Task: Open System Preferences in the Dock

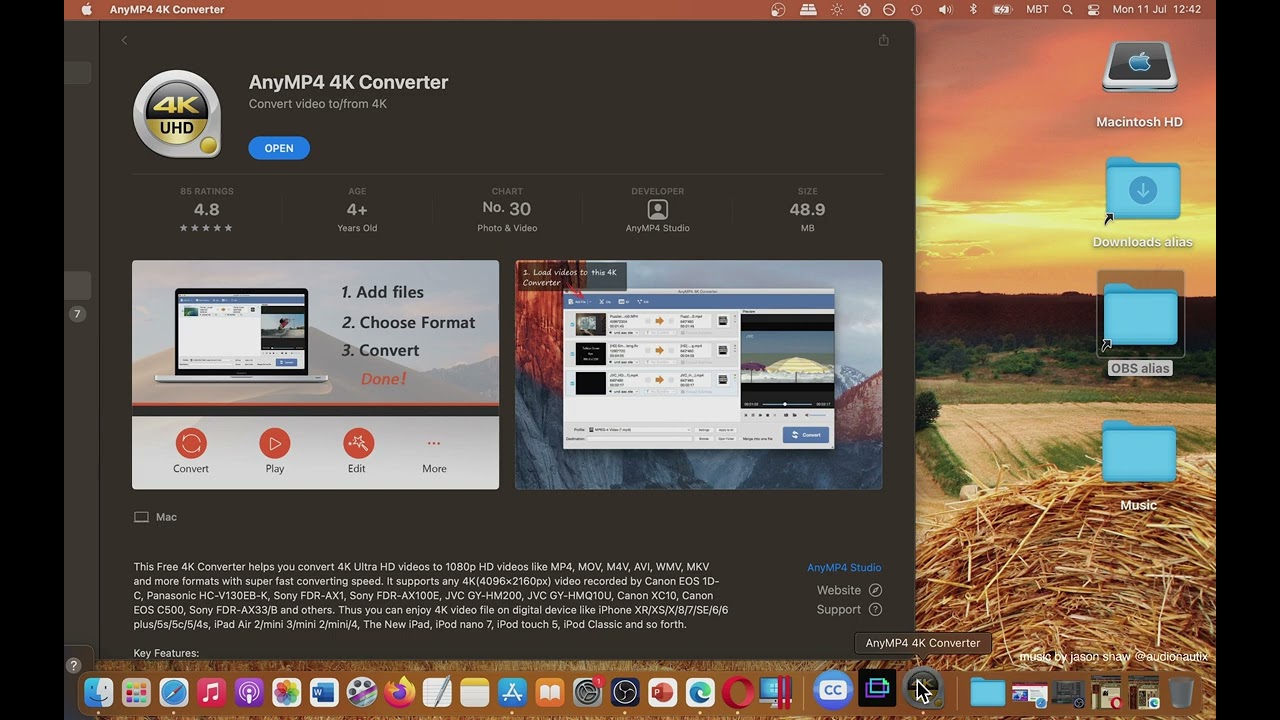Action: pos(588,692)
